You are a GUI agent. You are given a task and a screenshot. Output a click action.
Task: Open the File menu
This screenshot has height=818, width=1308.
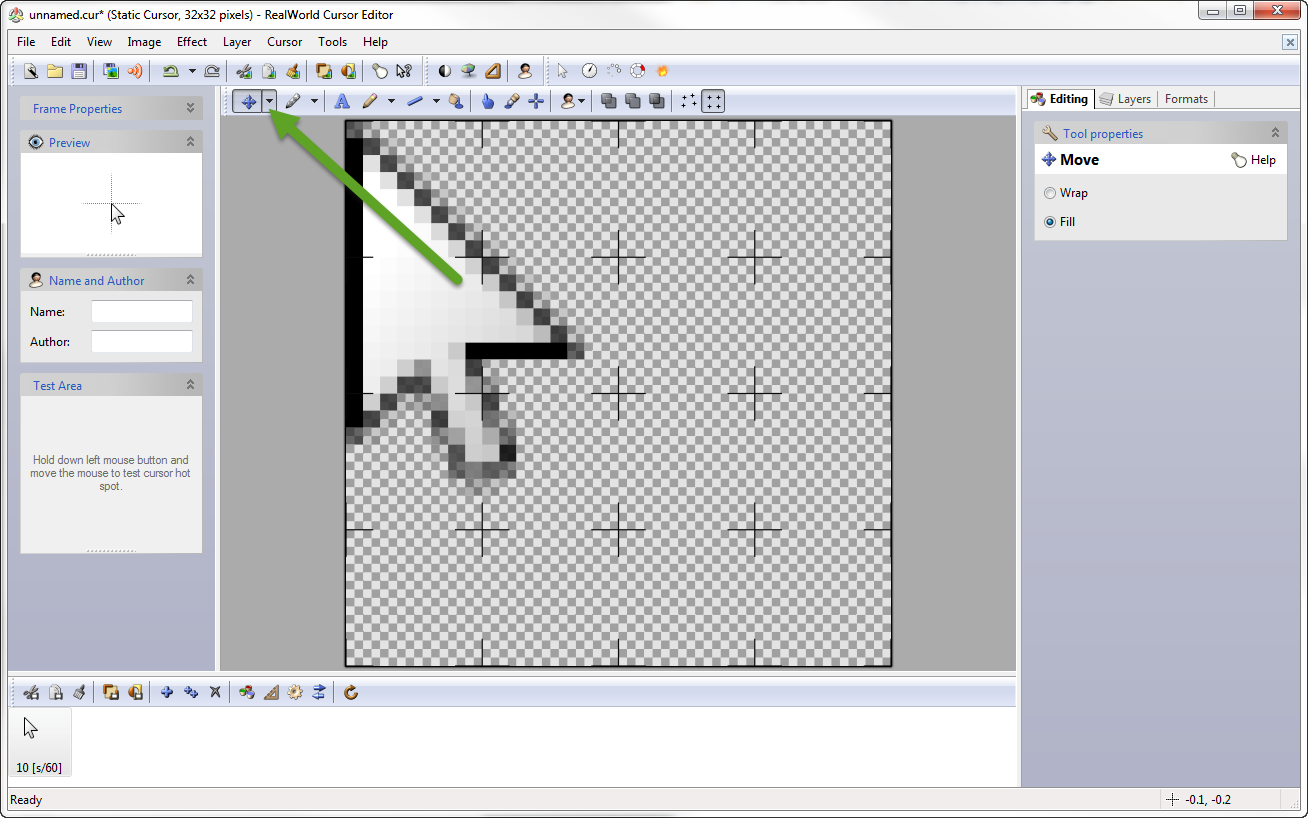click(x=26, y=42)
